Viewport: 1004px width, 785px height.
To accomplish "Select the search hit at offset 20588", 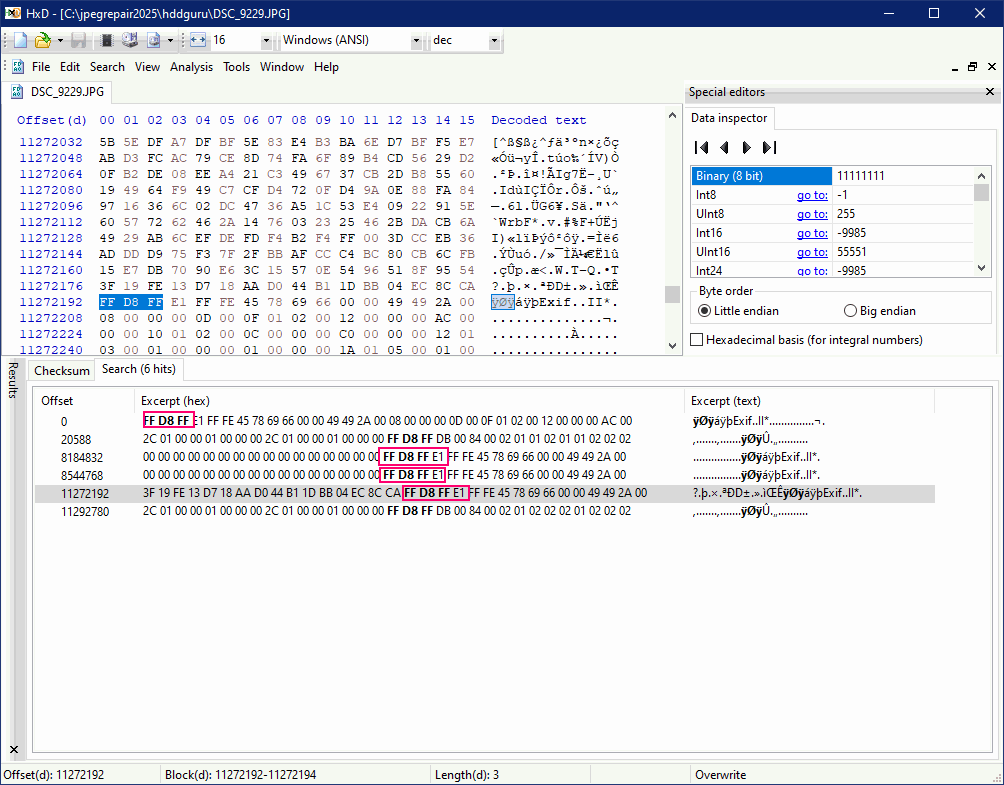I will (x=485, y=439).
